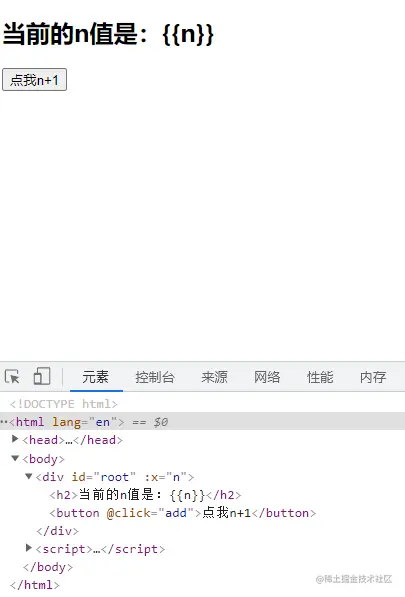Viewport: 405px width, 597px height.
Task: Click the ellipsis before the html tag
Action: tap(4, 422)
